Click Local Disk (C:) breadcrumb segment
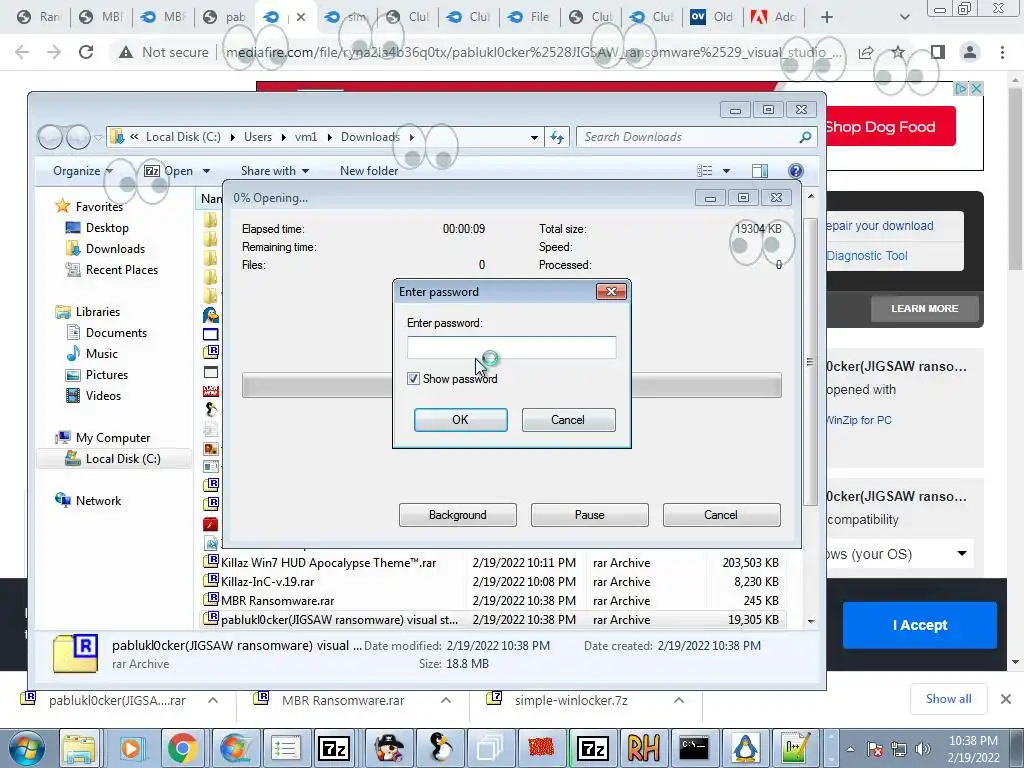 coord(183,137)
